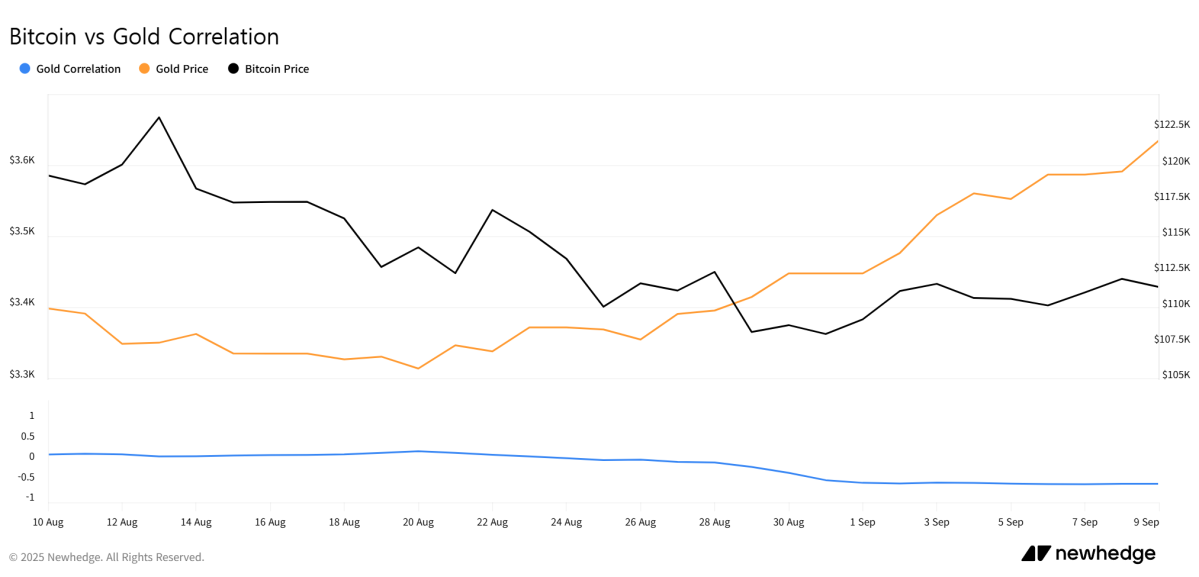The height and width of the screenshot is (577, 1199).
Task: Click the orange Gold Price legend dot
Action: pos(144,69)
